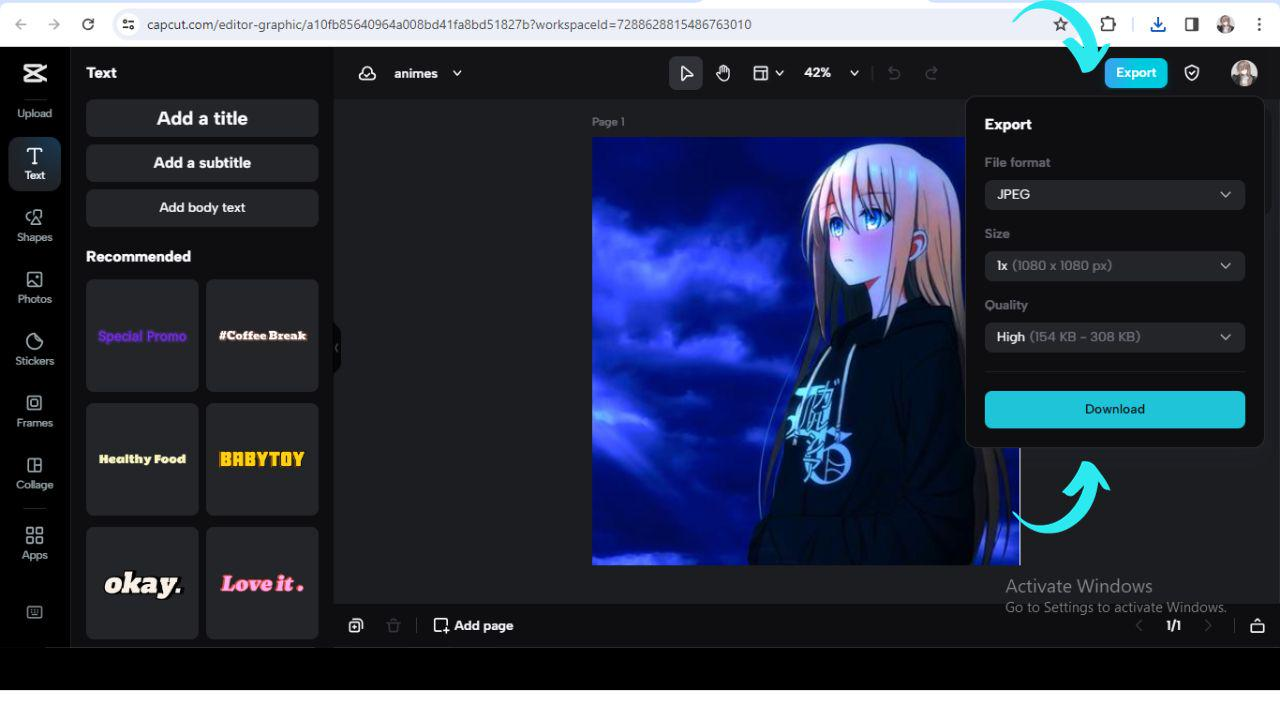
Task: Click the undo arrow icon
Action: coord(894,72)
